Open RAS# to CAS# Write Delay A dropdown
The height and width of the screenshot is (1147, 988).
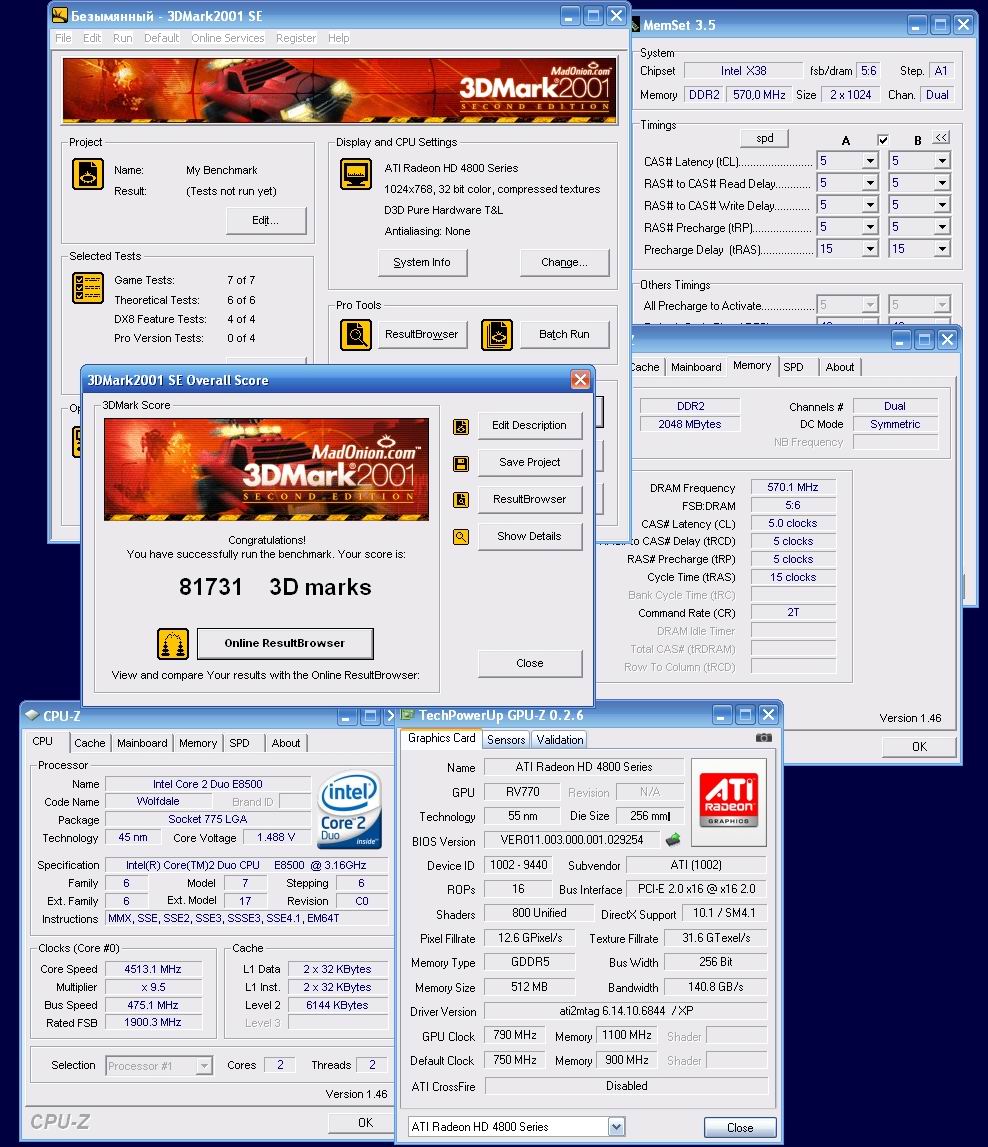point(870,205)
